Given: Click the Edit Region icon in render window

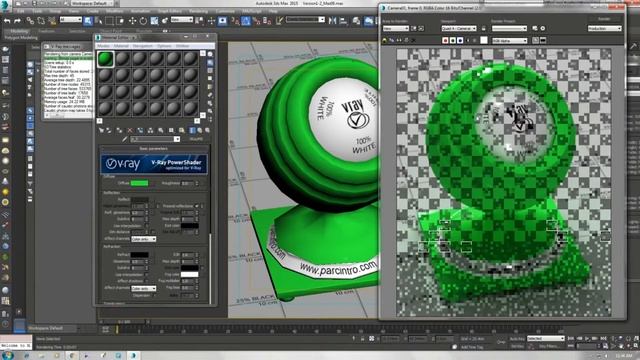Looking at the screenshot, I should click(x=414, y=29).
